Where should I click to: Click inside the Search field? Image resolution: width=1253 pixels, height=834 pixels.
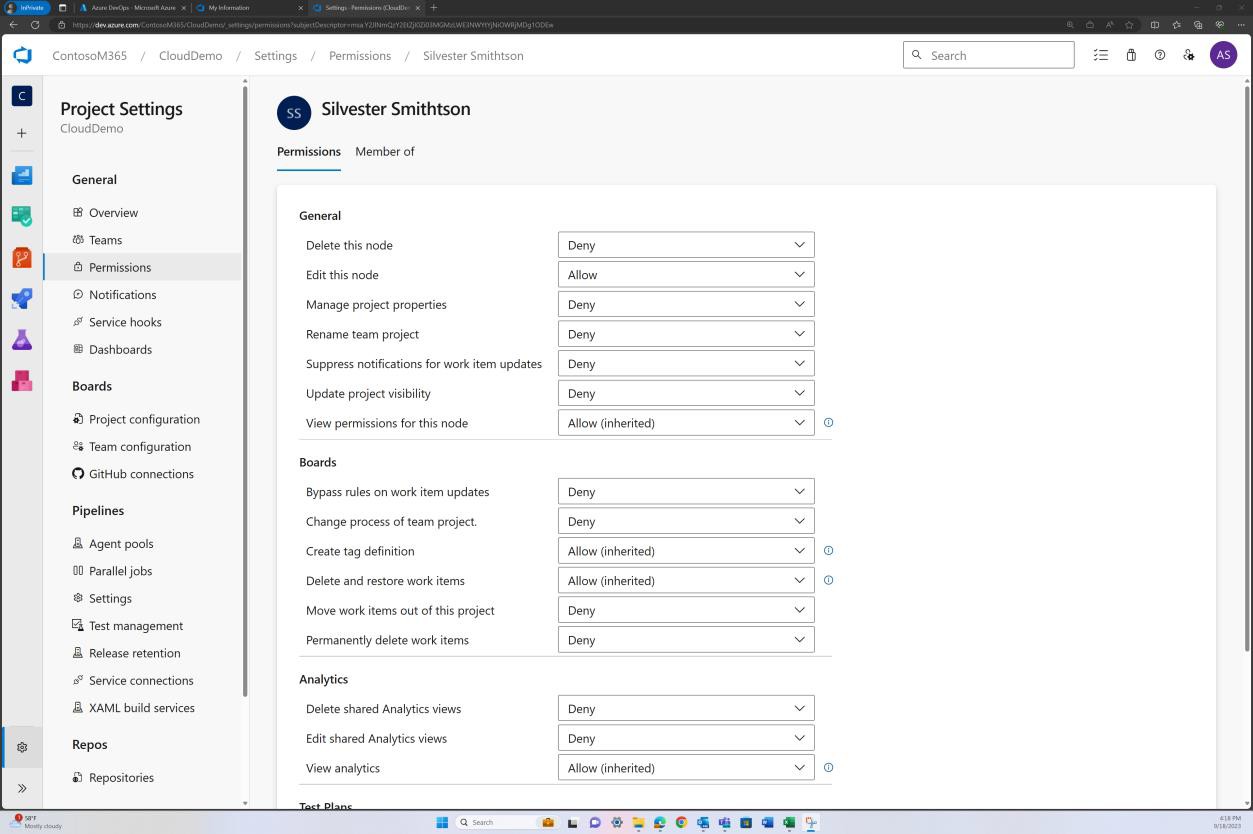(x=988, y=55)
